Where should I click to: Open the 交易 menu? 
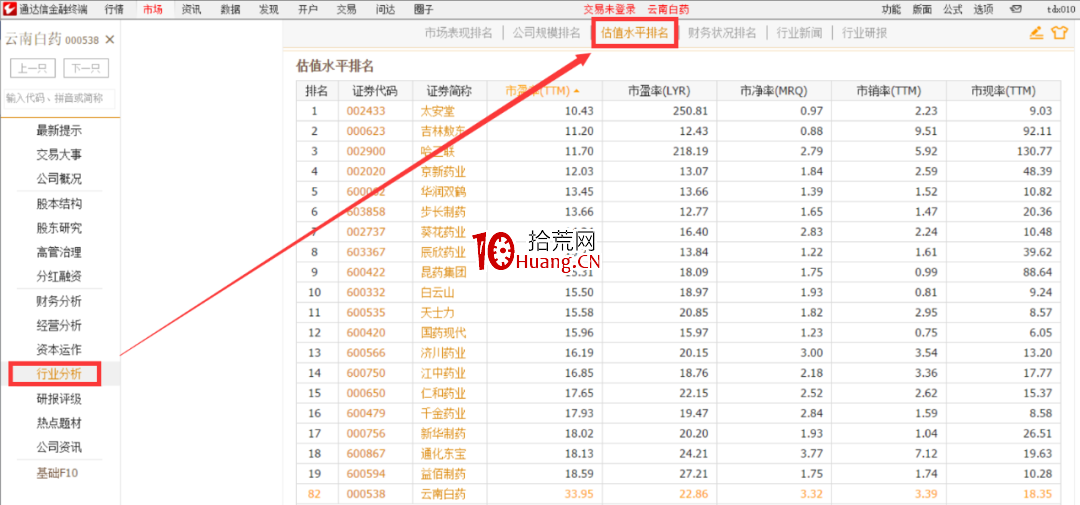[x=346, y=10]
